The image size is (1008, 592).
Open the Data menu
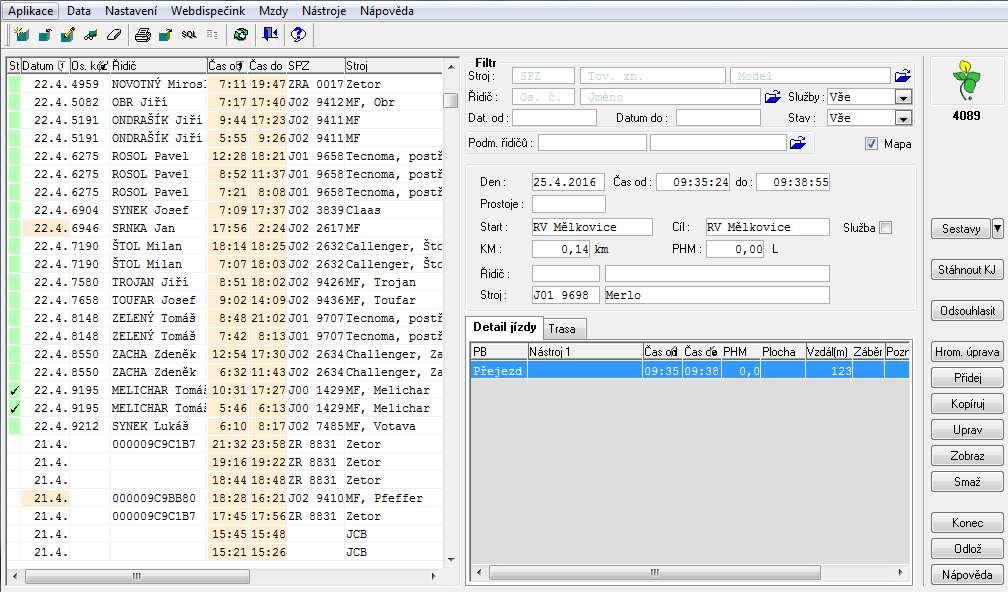point(78,11)
